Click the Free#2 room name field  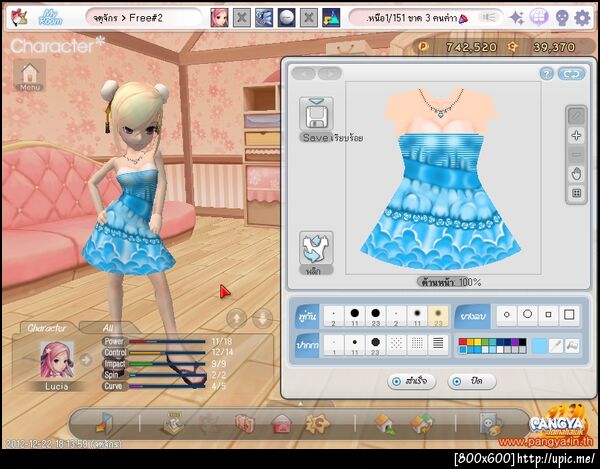pos(142,18)
